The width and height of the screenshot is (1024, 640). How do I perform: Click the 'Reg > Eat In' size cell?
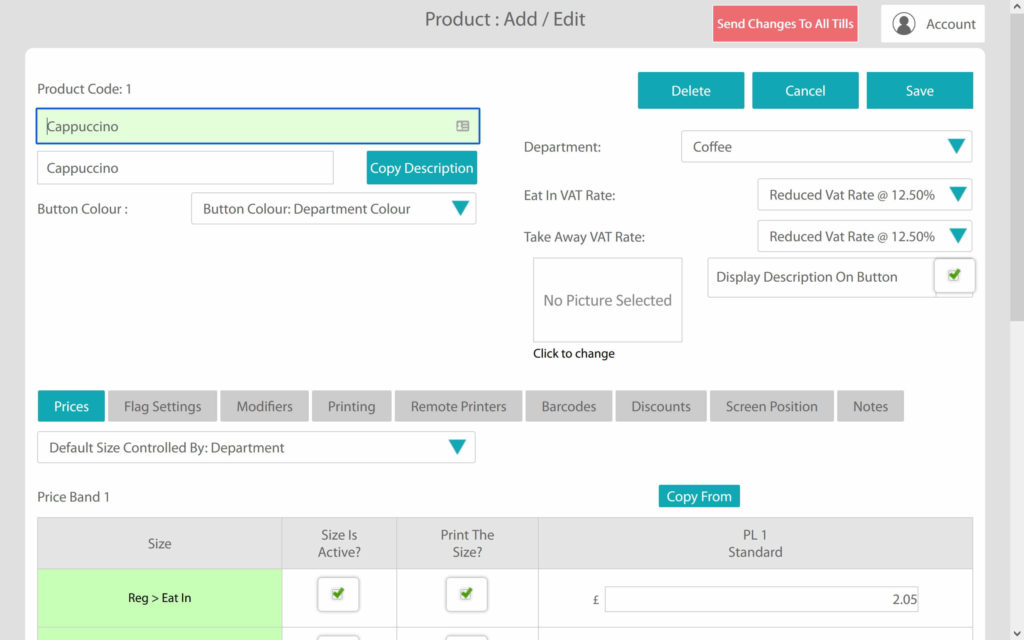click(x=159, y=598)
